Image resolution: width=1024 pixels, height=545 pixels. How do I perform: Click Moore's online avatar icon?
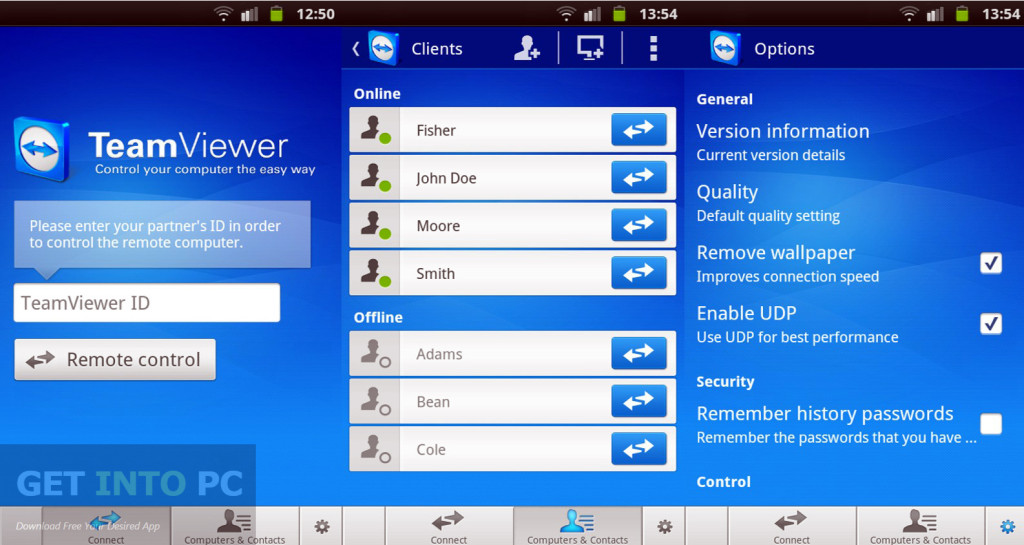pyautogui.click(x=374, y=225)
